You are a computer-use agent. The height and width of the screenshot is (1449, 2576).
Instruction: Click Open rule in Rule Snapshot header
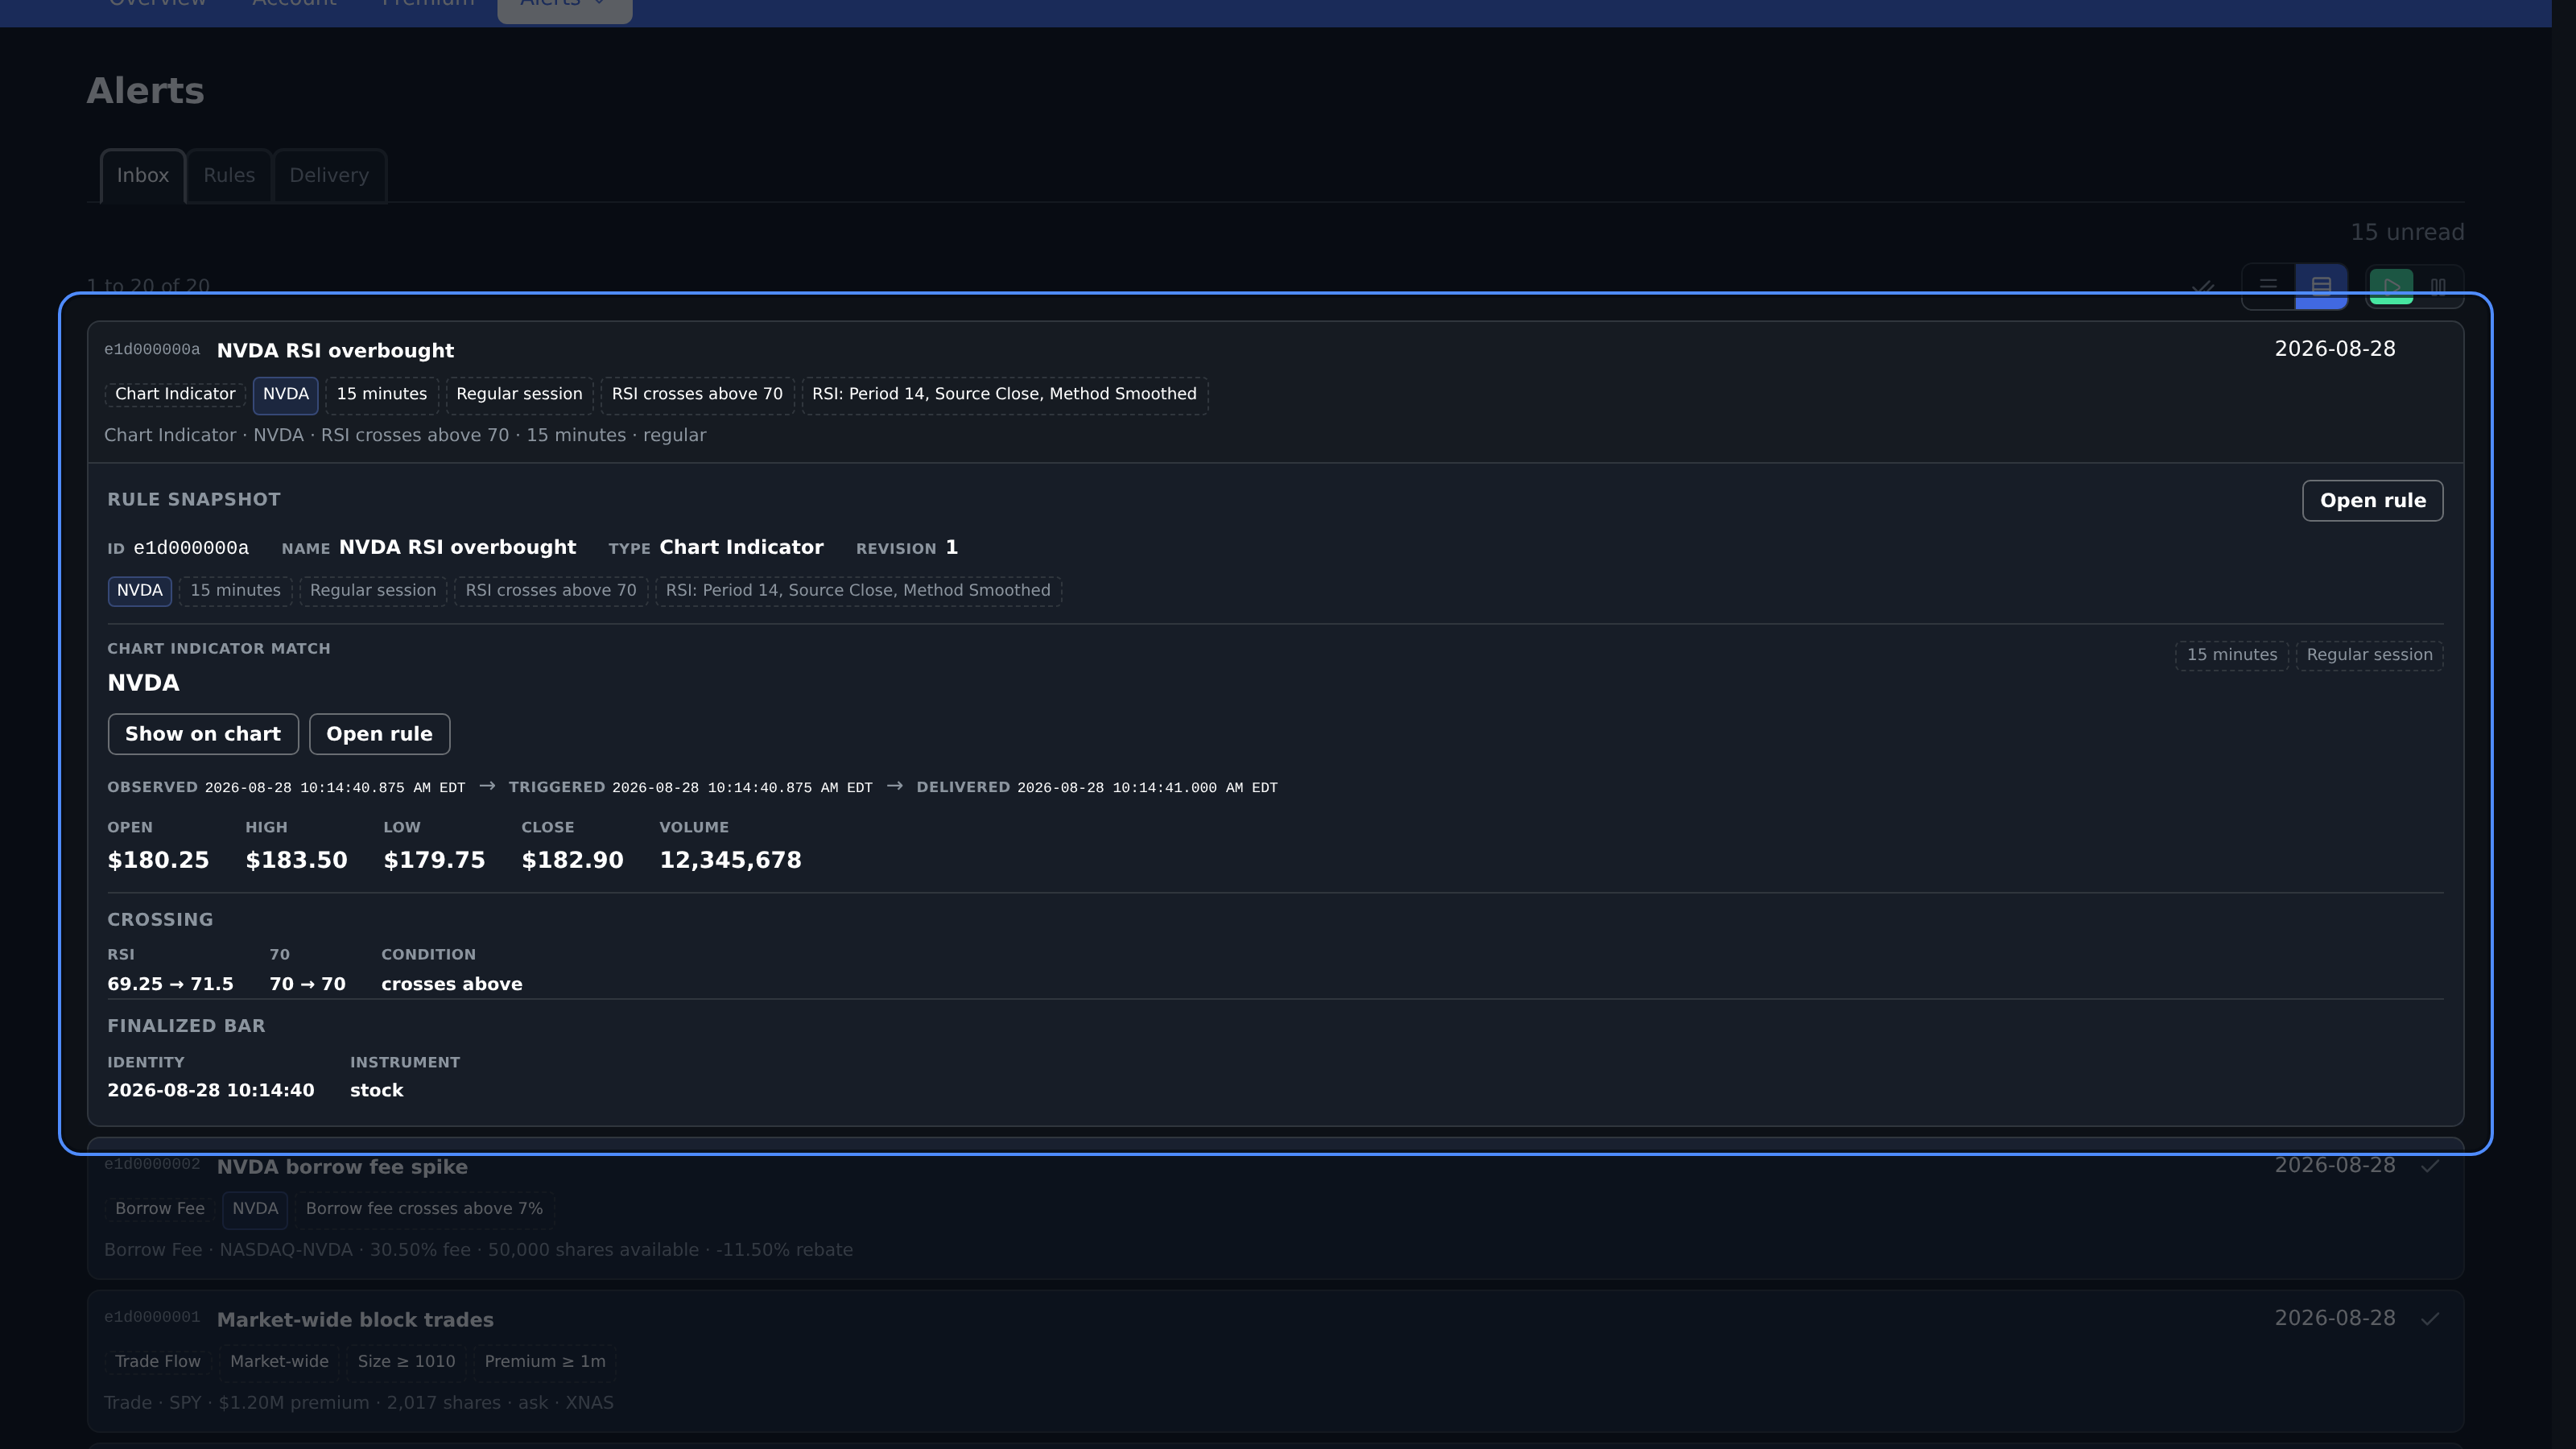pyautogui.click(x=2372, y=501)
